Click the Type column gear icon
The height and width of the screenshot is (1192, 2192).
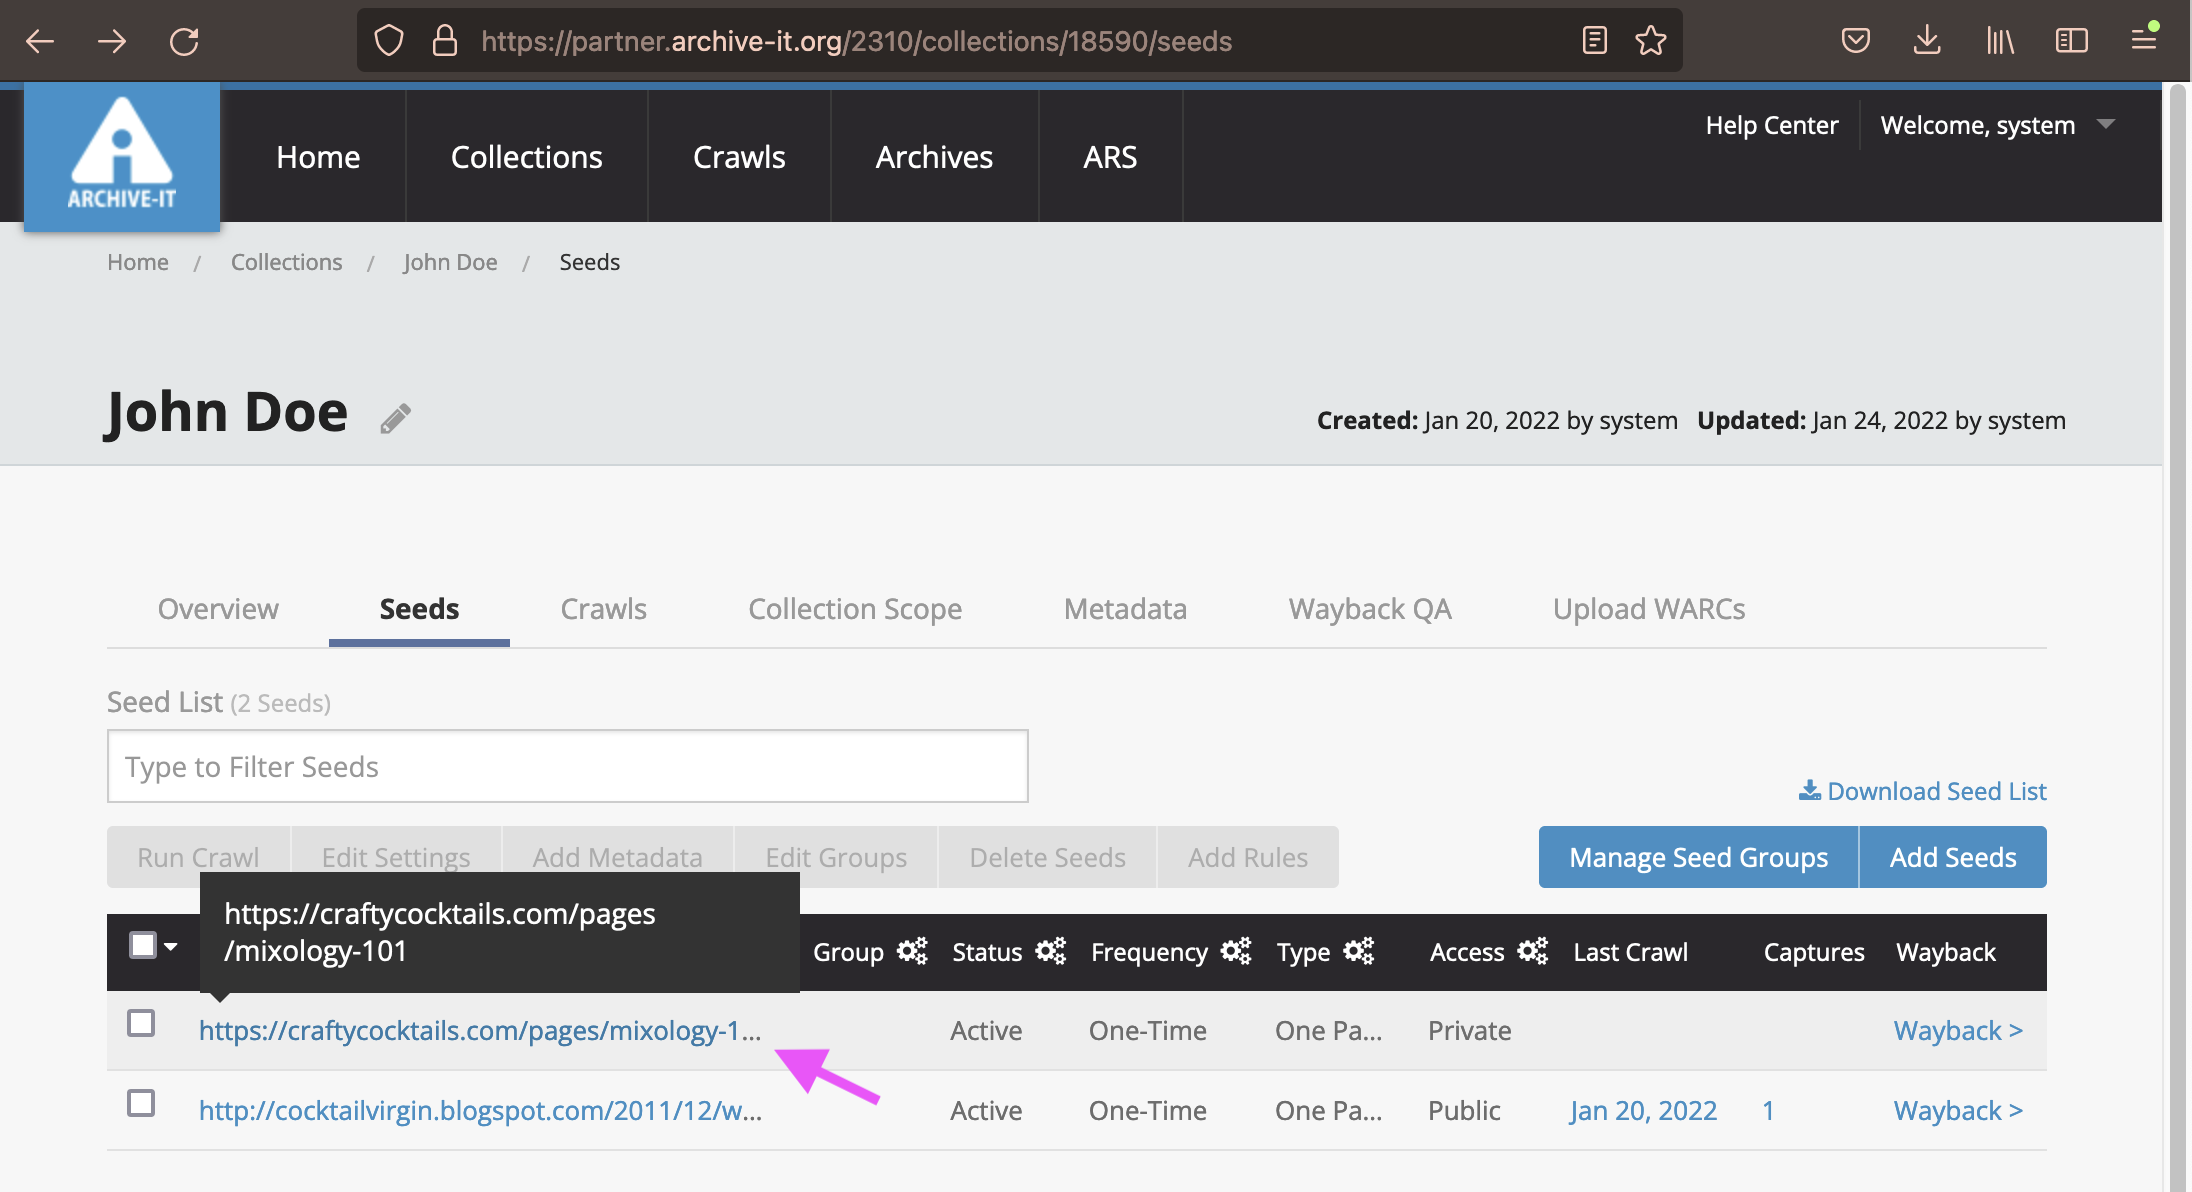click(1358, 951)
